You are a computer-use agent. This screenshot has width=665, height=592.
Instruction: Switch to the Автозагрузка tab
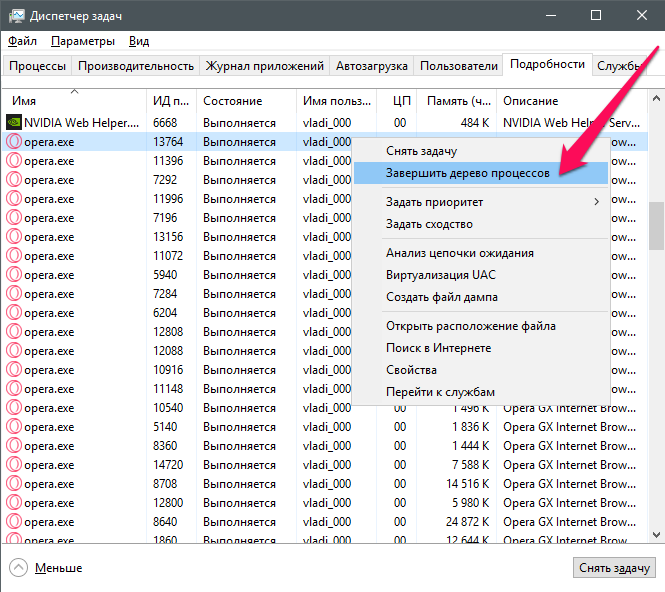[372, 66]
